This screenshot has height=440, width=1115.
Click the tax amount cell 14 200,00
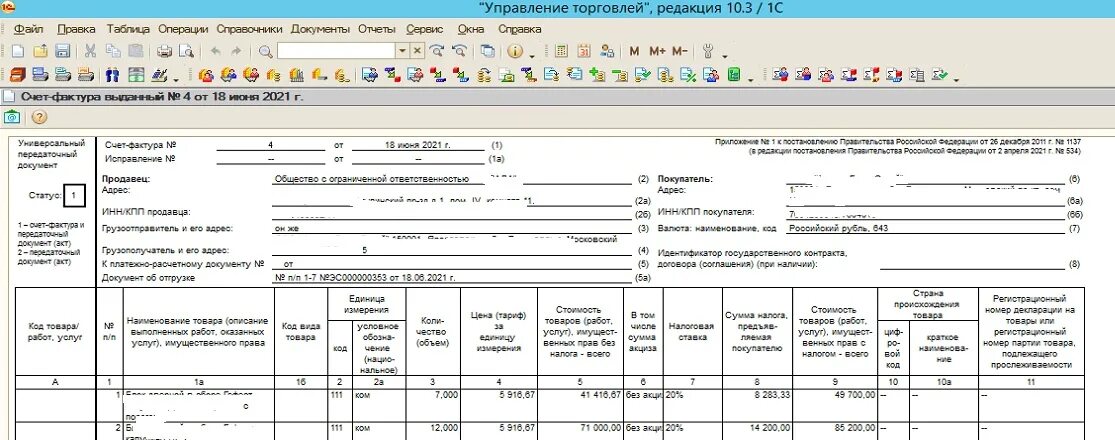tap(757, 431)
